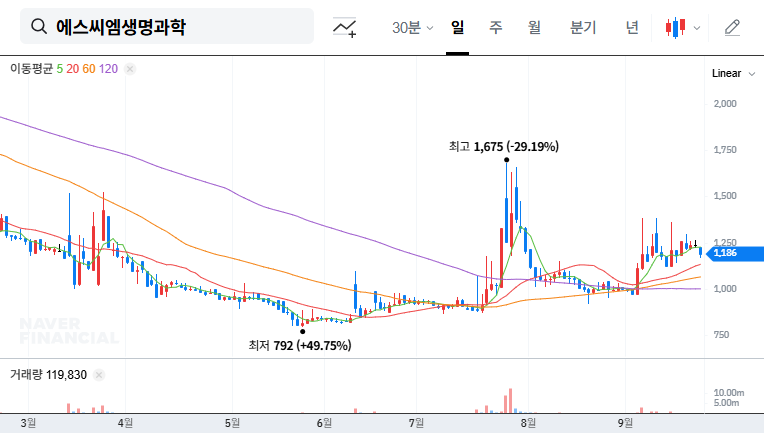Click the 120-day moving average label

click(108, 69)
